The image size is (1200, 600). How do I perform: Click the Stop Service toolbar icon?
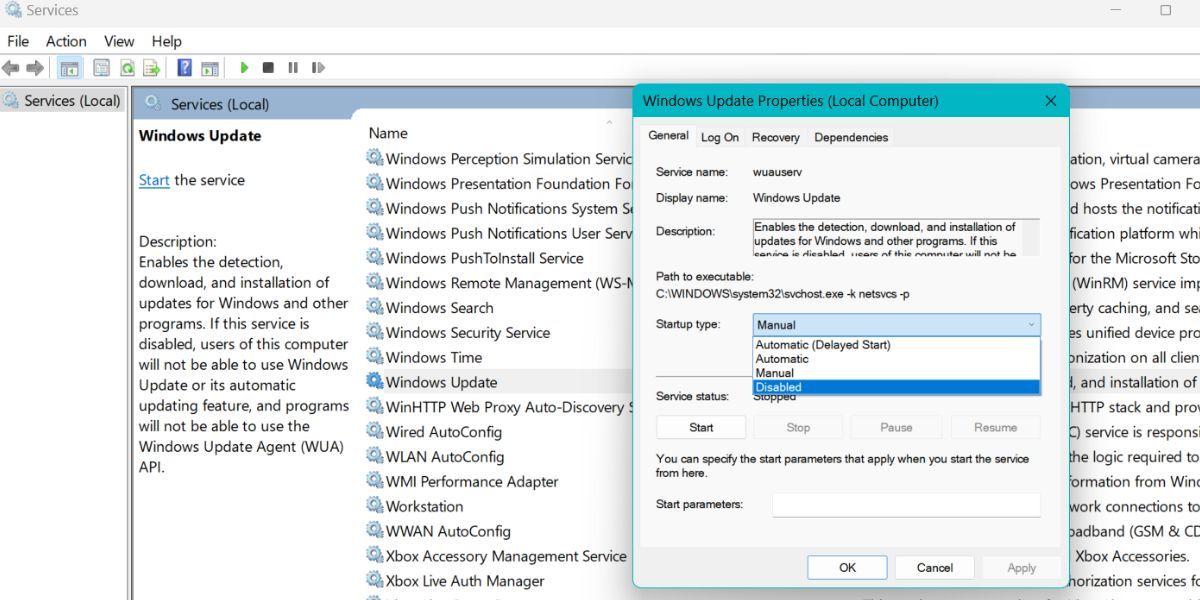(267, 67)
